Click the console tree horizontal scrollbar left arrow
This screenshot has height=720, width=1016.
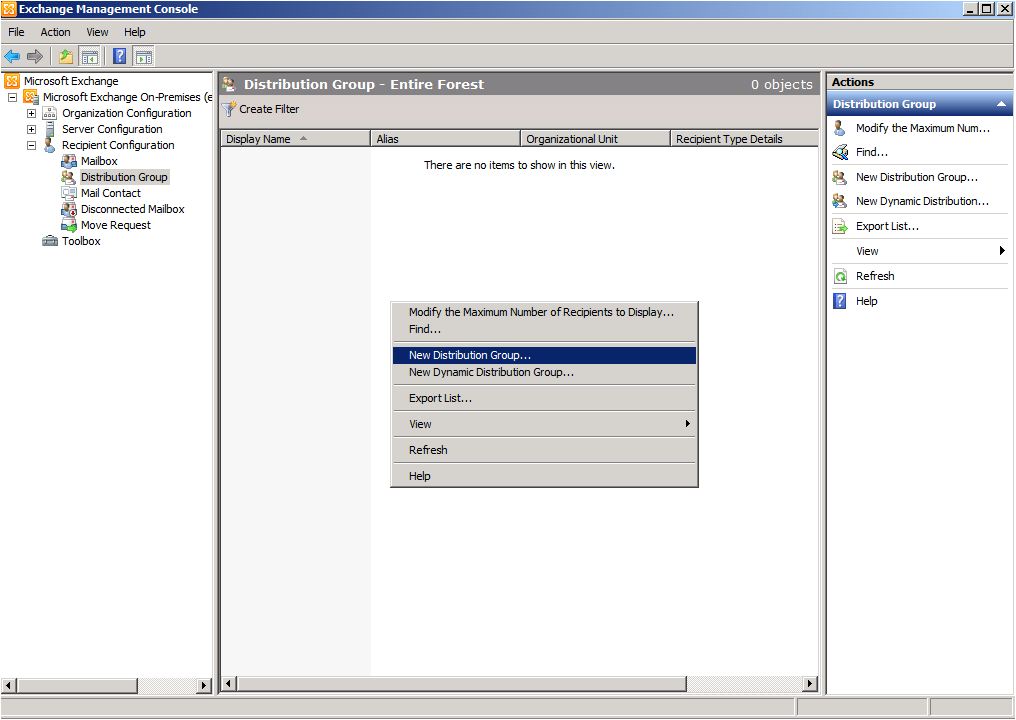coord(9,685)
